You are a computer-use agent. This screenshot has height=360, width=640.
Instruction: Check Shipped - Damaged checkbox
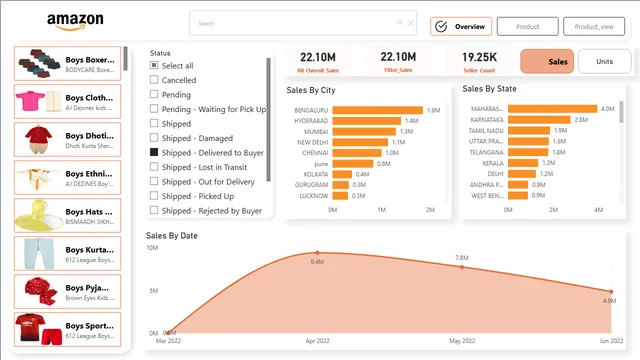pyautogui.click(x=154, y=138)
